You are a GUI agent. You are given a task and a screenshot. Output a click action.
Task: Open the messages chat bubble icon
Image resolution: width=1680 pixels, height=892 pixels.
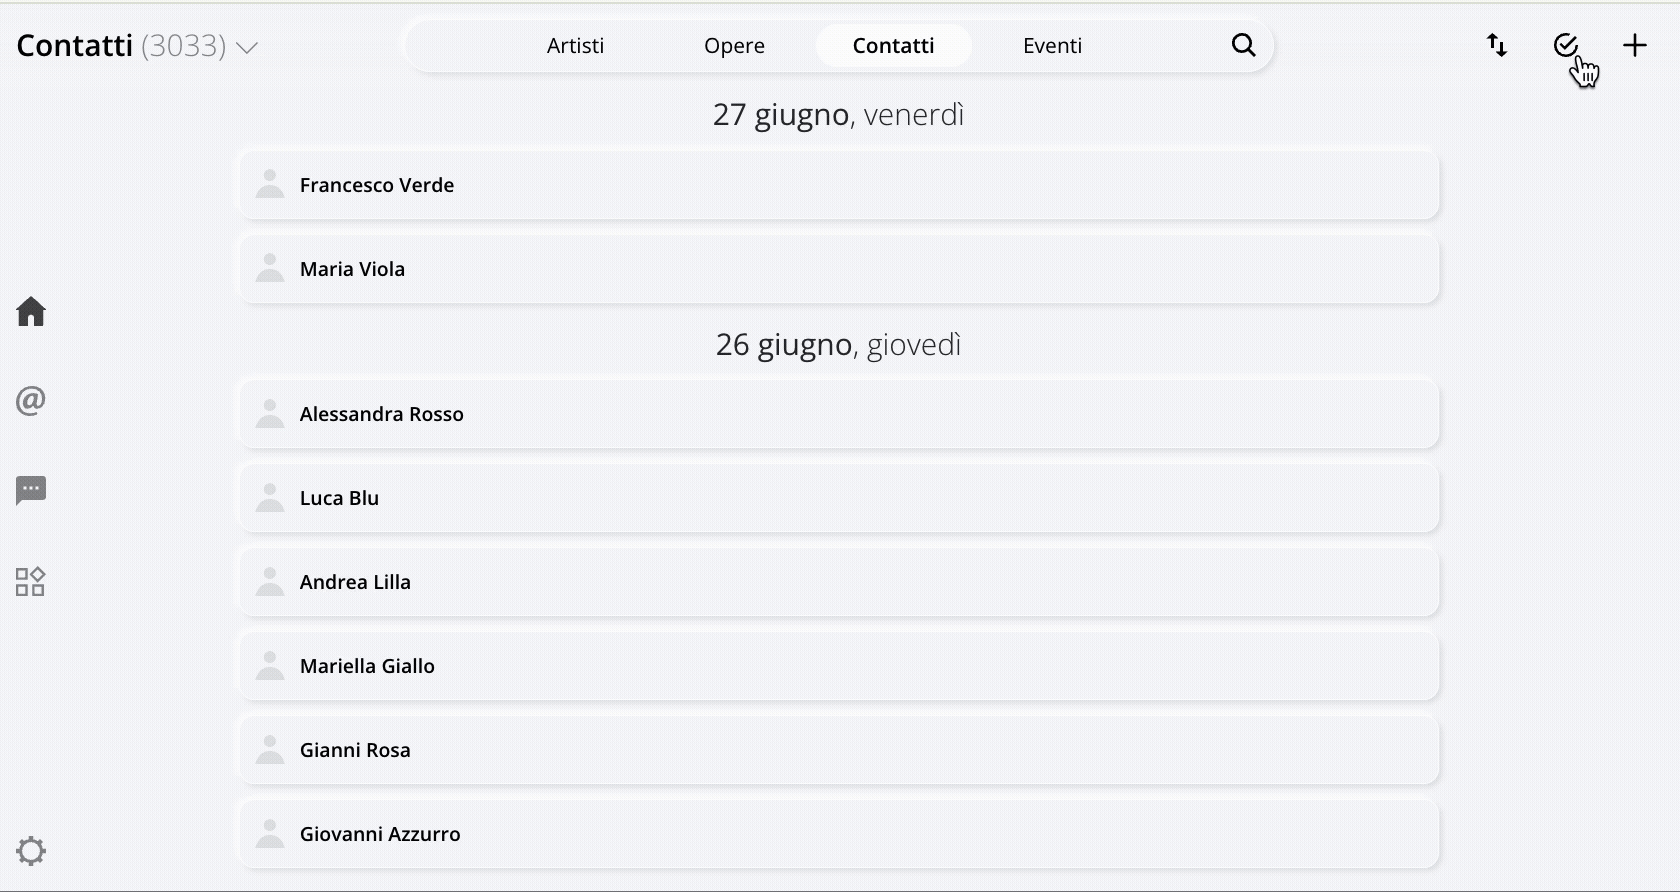tap(31, 491)
